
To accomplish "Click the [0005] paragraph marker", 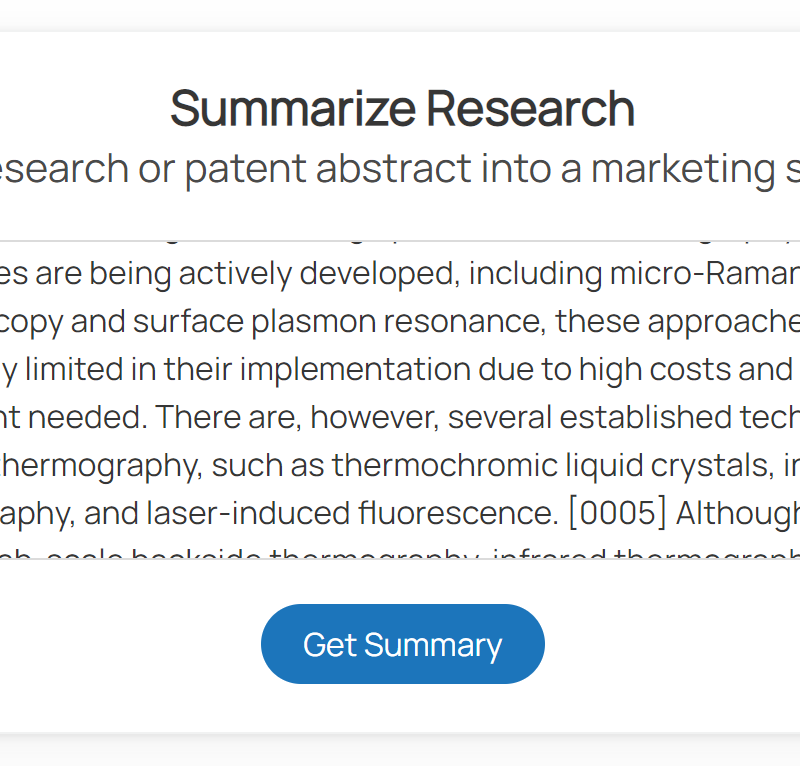I will coord(616,513).
